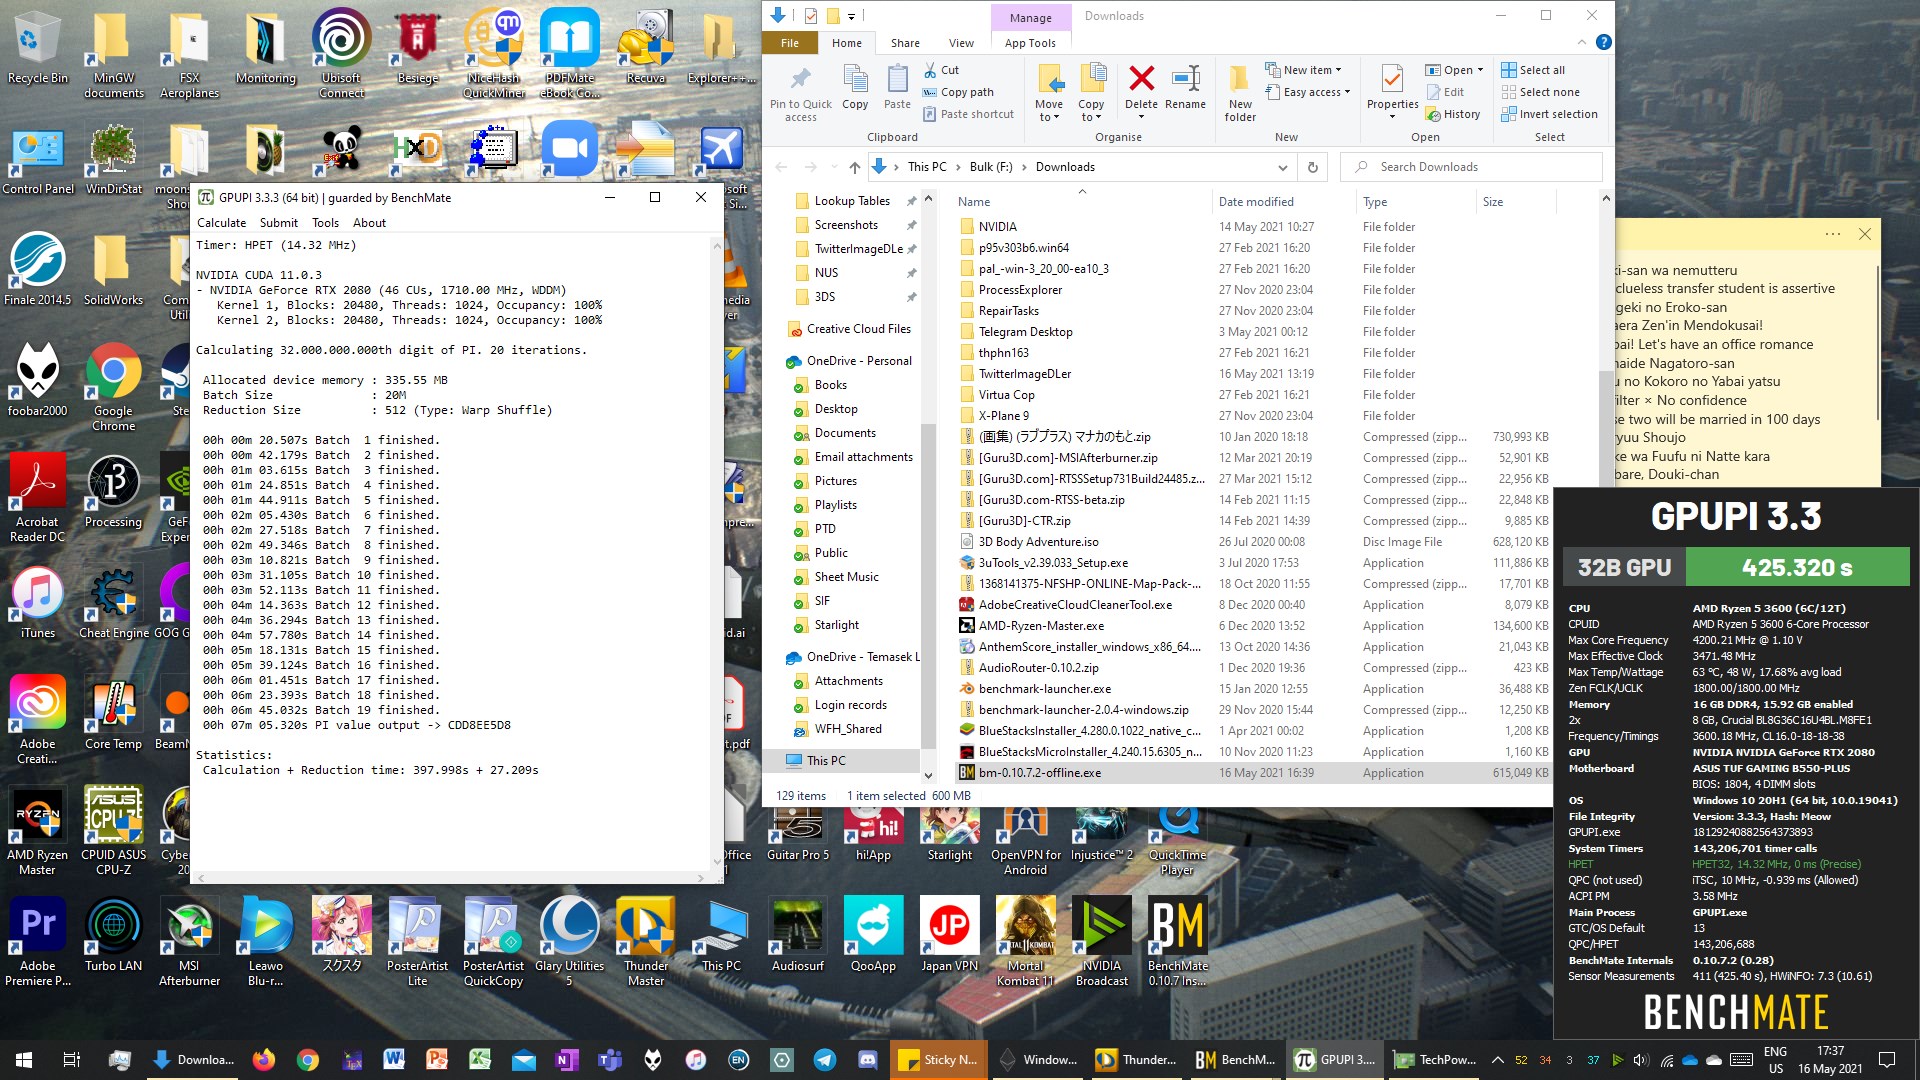Open Properties from the ribbon

point(1392,92)
